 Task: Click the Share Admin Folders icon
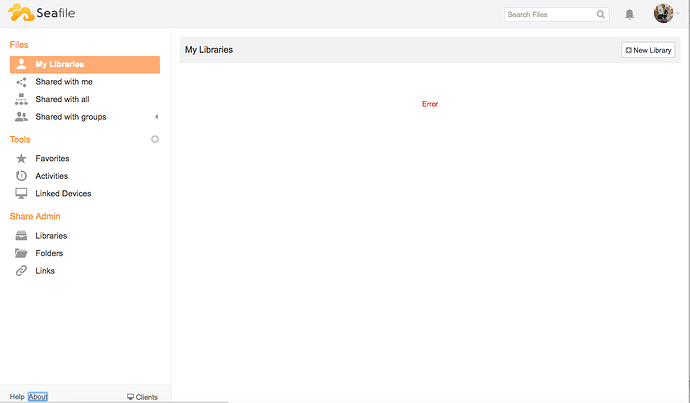[22, 253]
